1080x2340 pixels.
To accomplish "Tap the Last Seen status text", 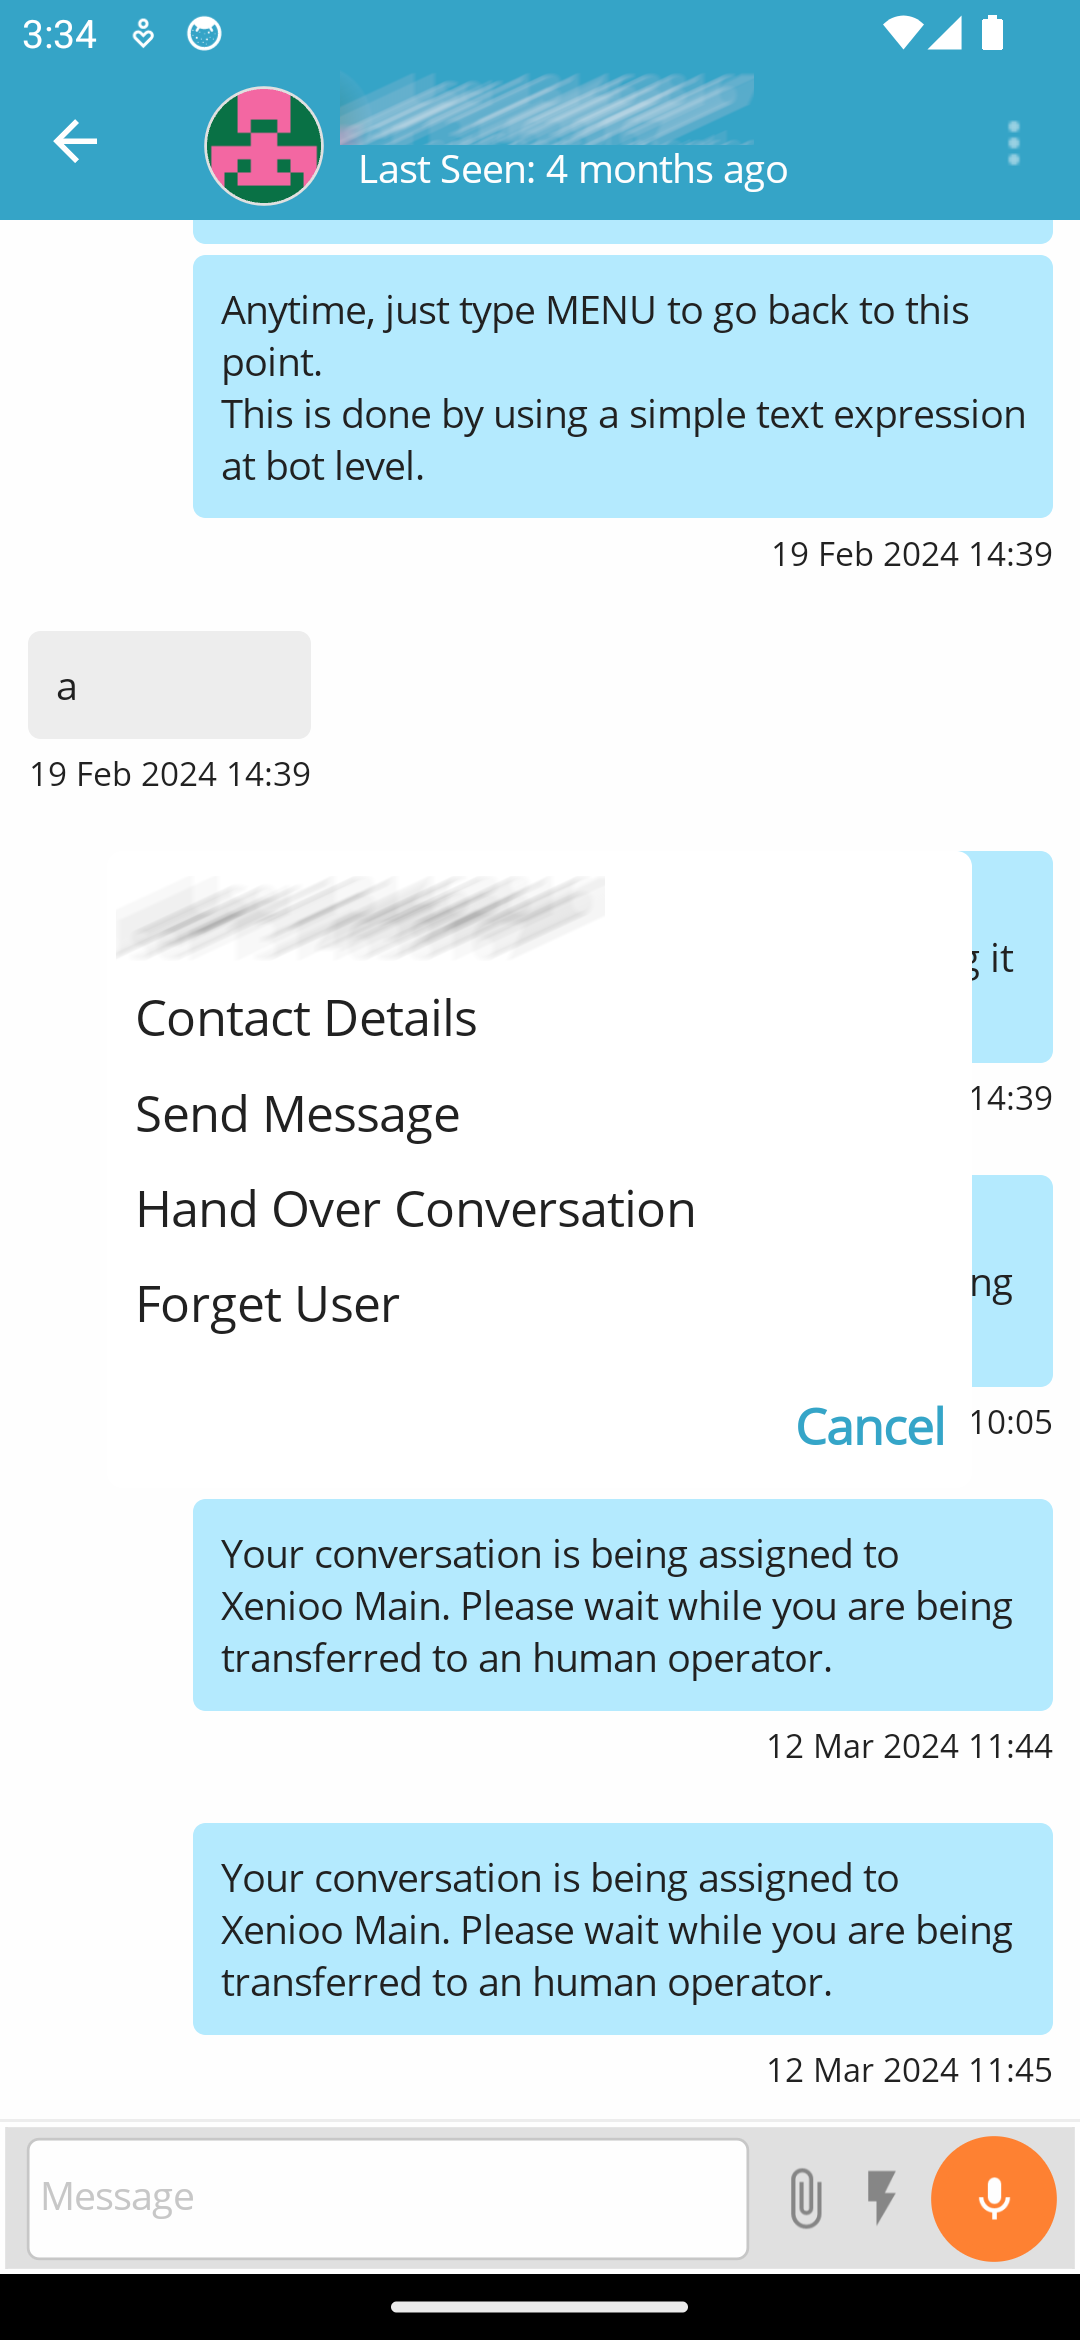I will coord(573,170).
